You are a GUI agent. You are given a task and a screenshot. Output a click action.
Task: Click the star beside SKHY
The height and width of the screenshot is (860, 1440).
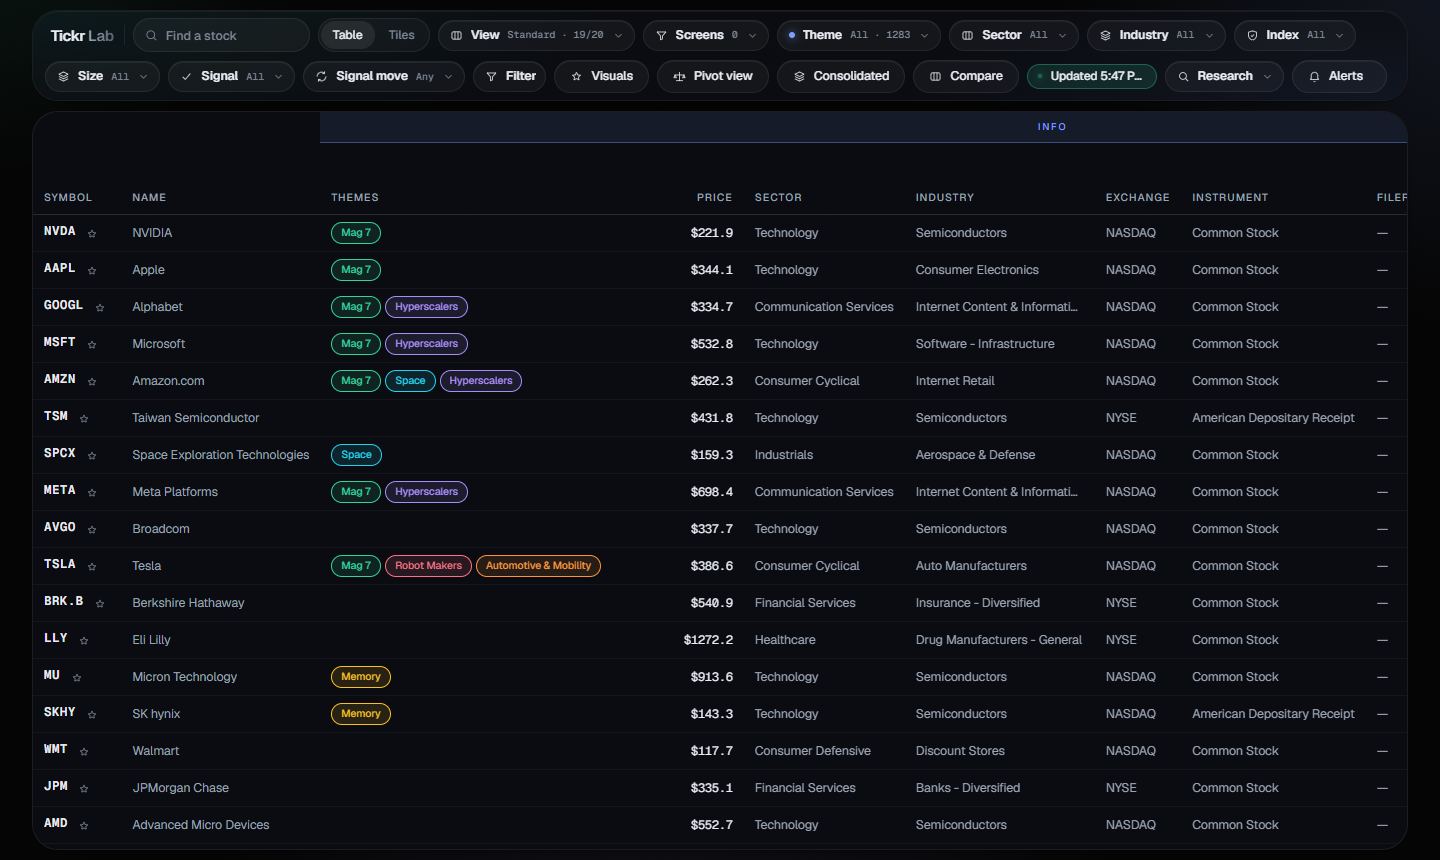92,715
